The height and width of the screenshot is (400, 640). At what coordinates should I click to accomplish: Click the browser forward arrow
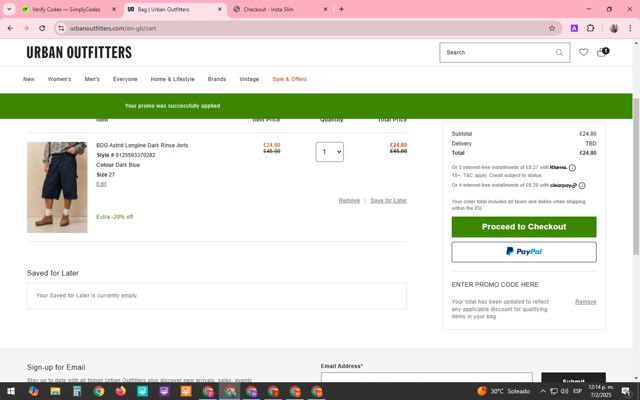point(26,28)
